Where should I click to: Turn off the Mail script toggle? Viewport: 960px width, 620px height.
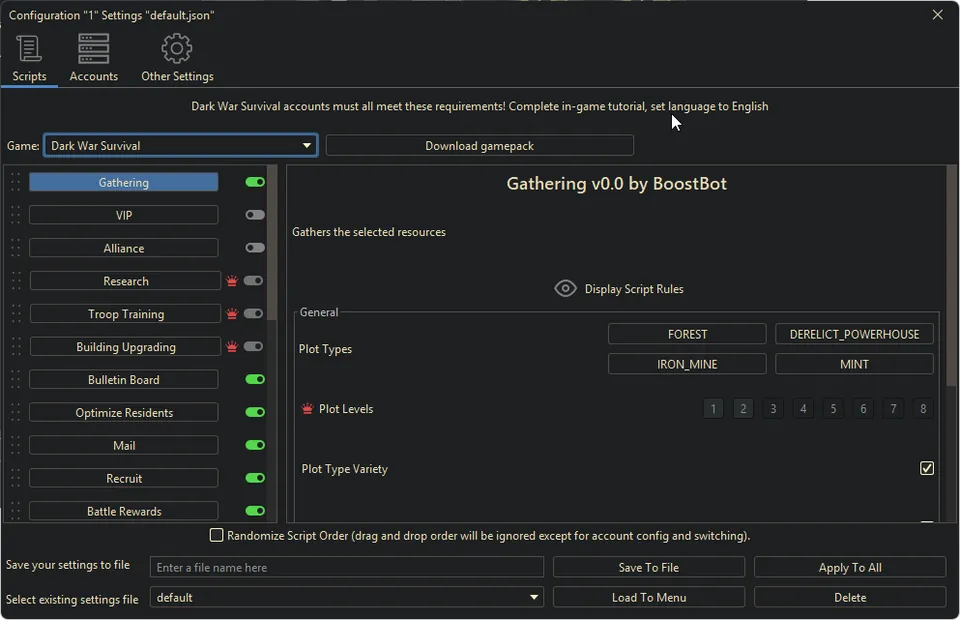(x=255, y=445)
